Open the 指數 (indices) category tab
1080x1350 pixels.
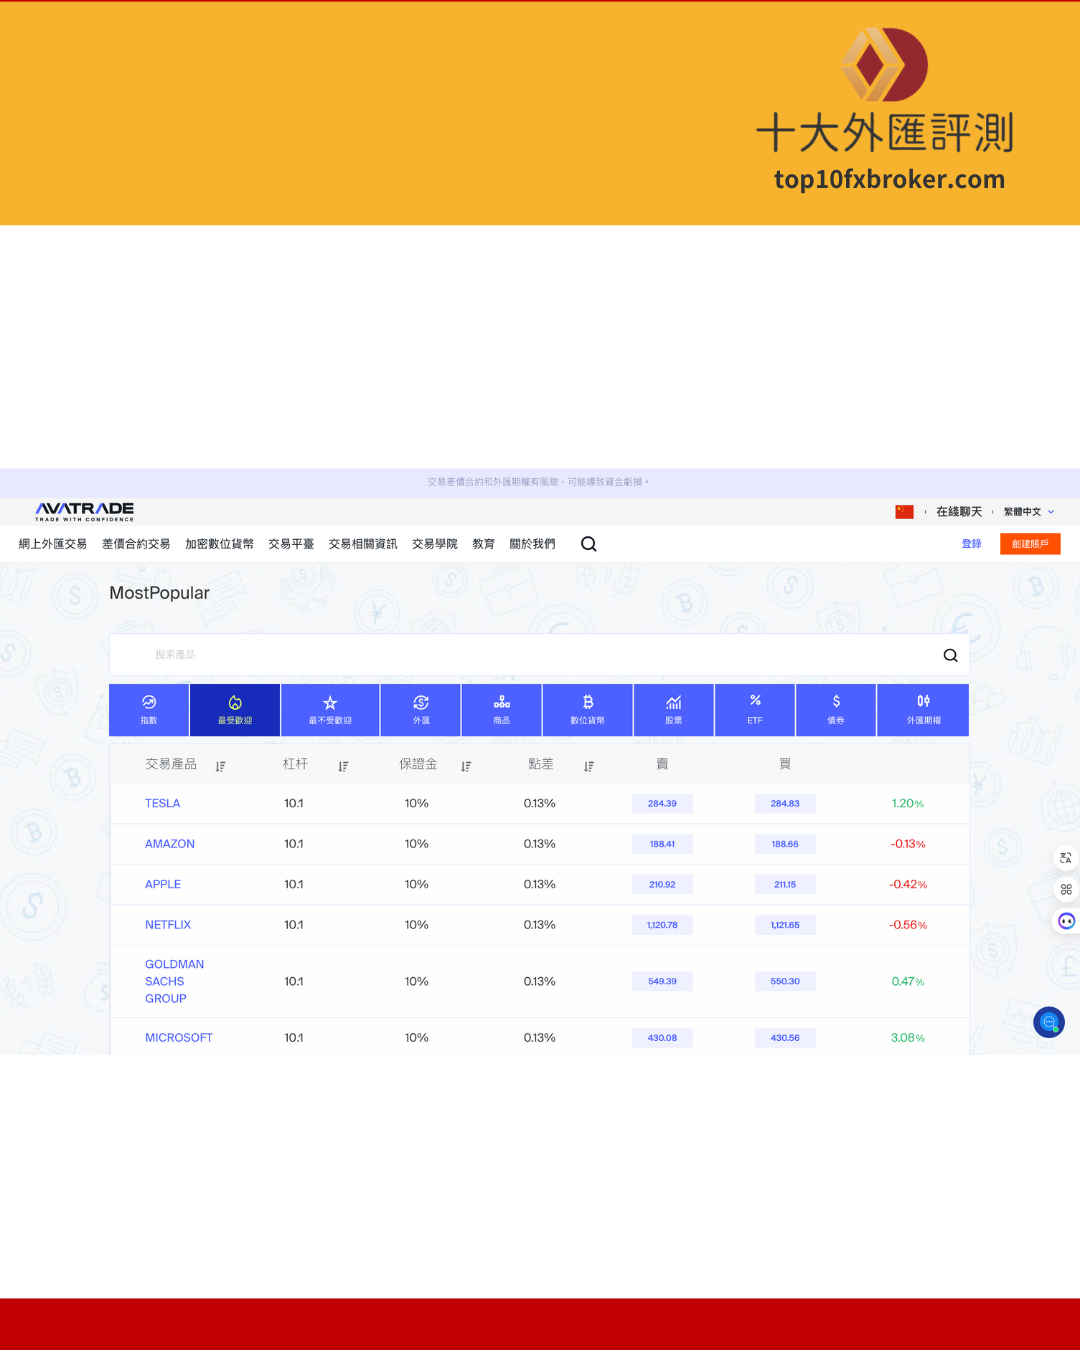click(149, 709)
